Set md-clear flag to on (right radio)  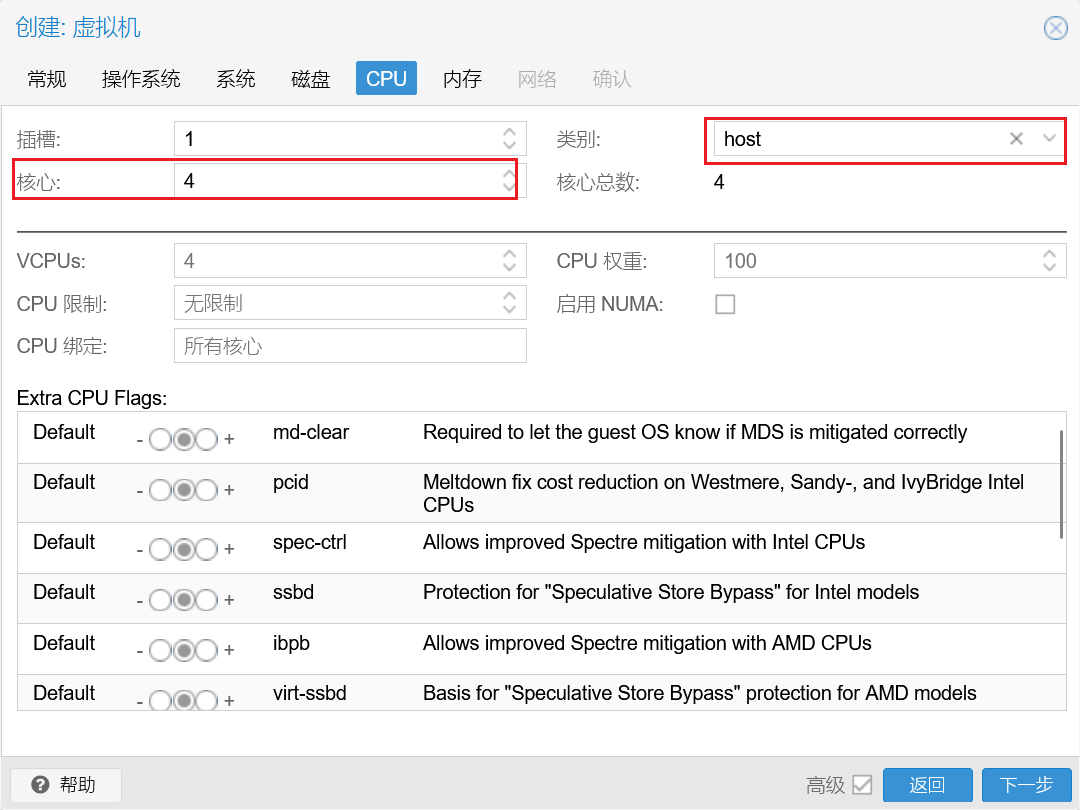point(207,439)
